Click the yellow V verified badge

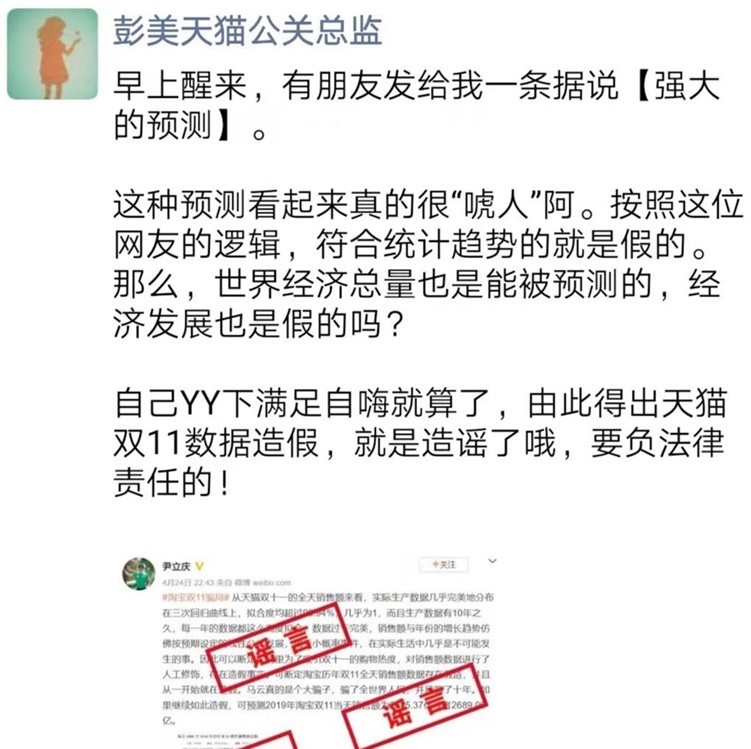199,567
